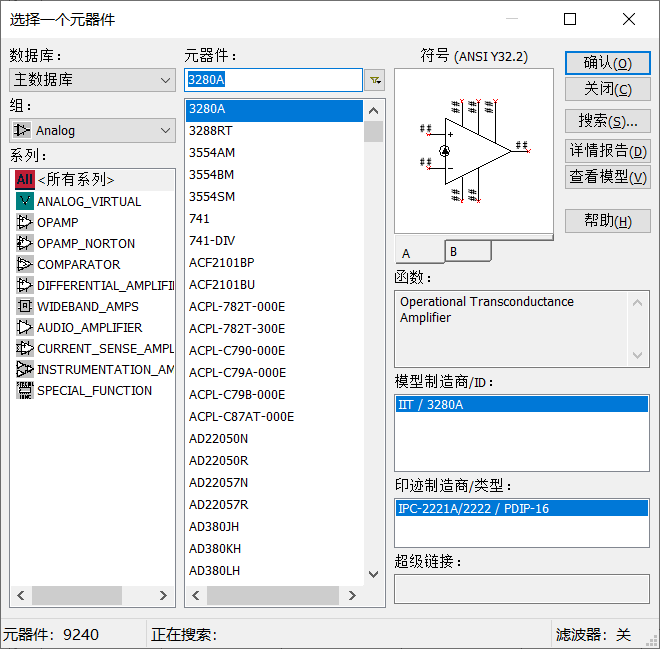Image resolution: width=660 pixels, height=649 pixels.
Task: Click function description scroll down arrow
Action: tap(637, 355)
